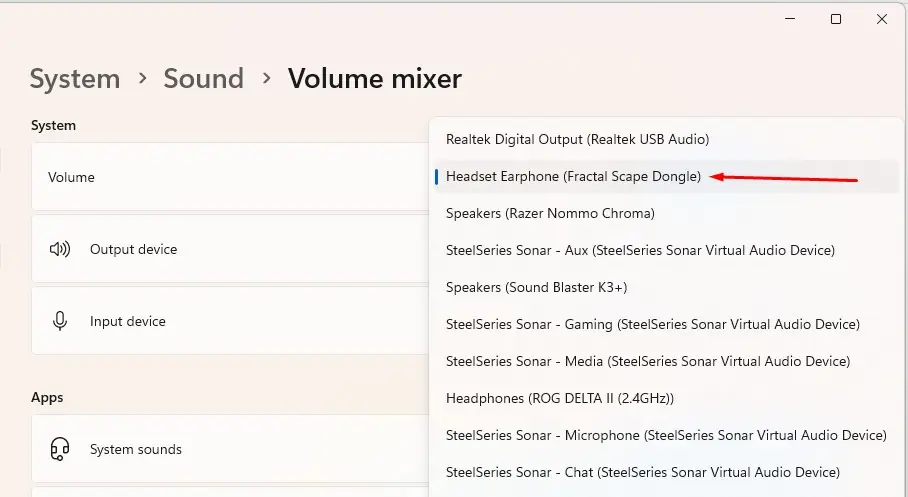Open the Input device row

click(x=230, y=321)
